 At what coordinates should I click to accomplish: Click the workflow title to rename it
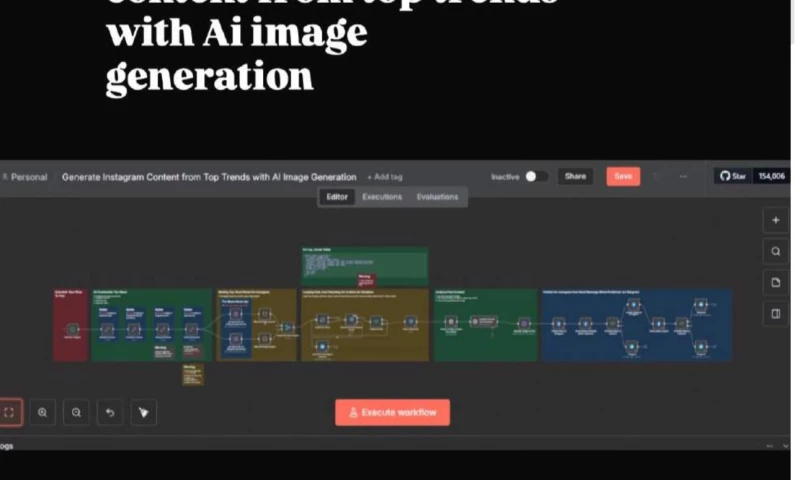pyautogui.click(x=209, y=177)
